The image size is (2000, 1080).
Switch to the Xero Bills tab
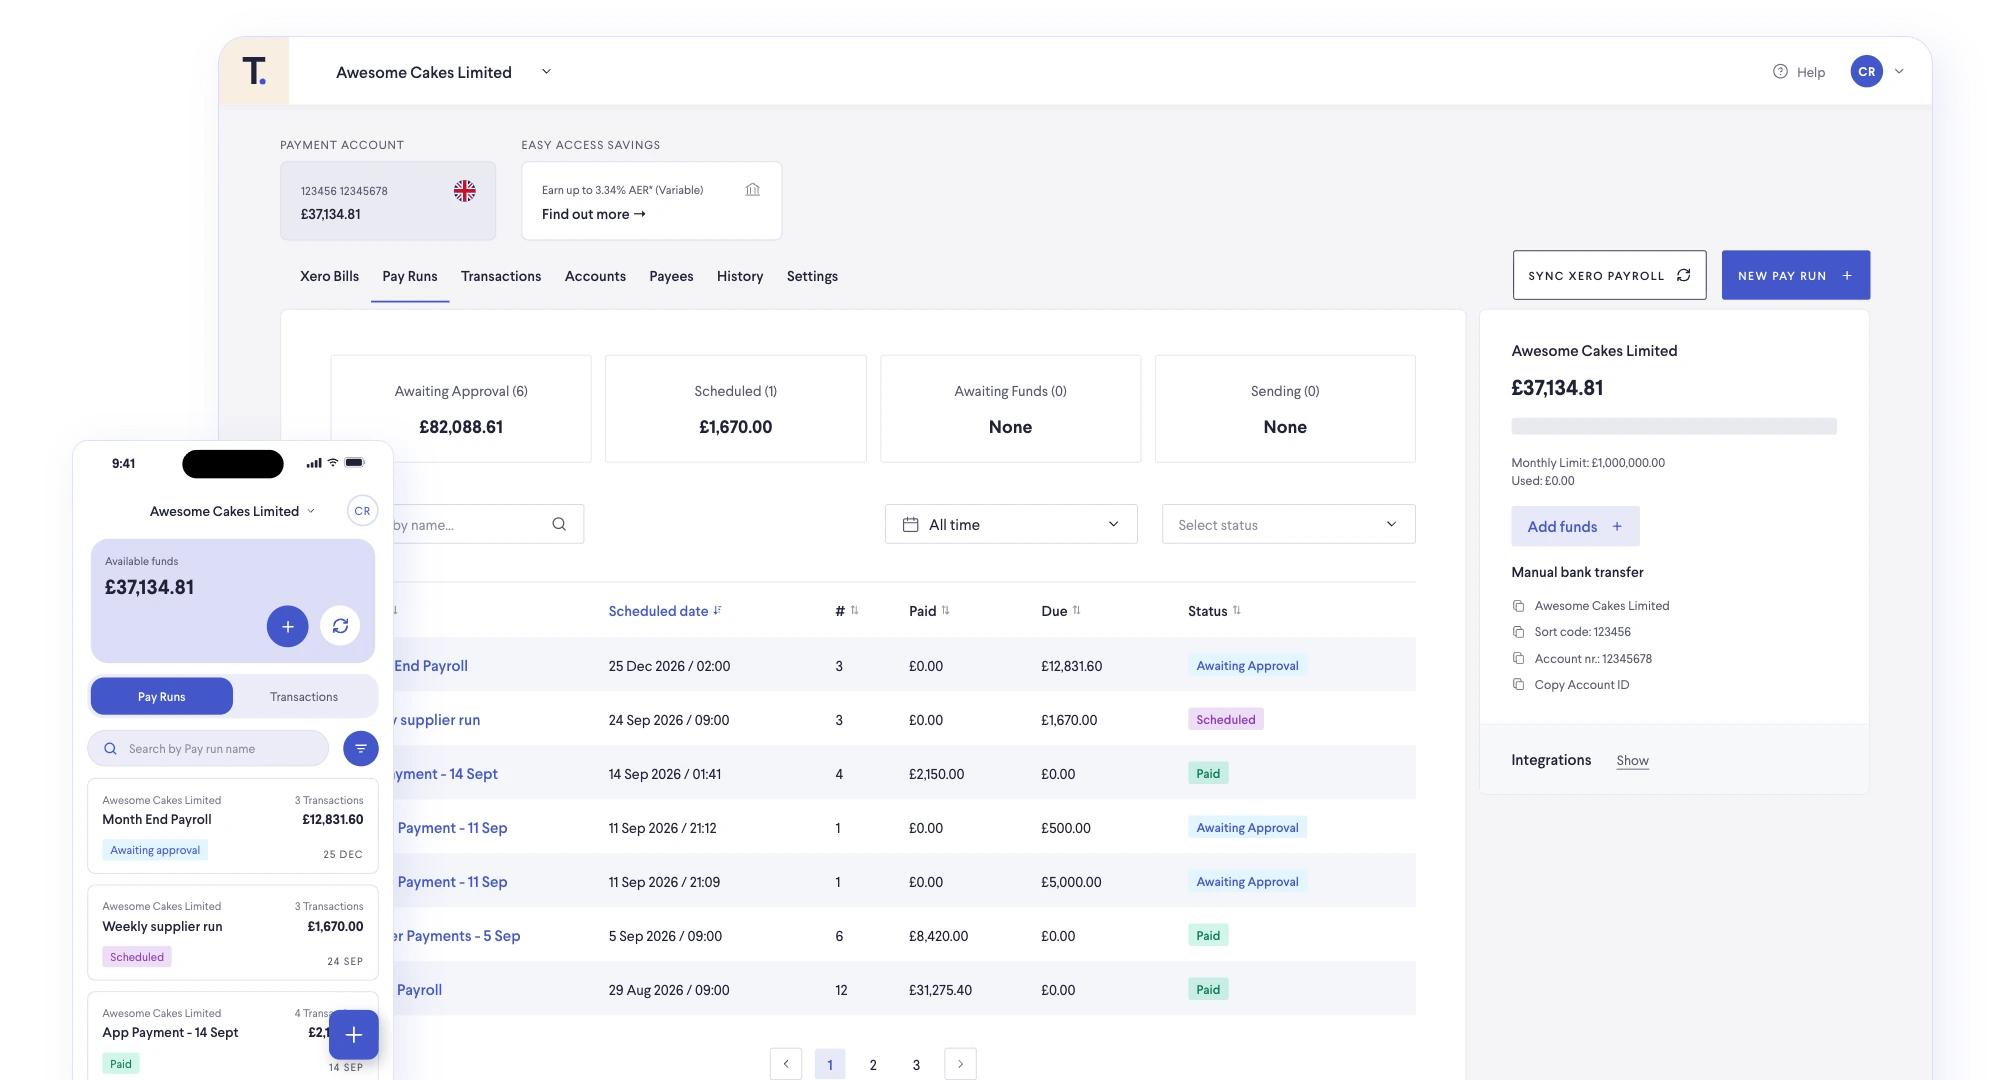329,276
